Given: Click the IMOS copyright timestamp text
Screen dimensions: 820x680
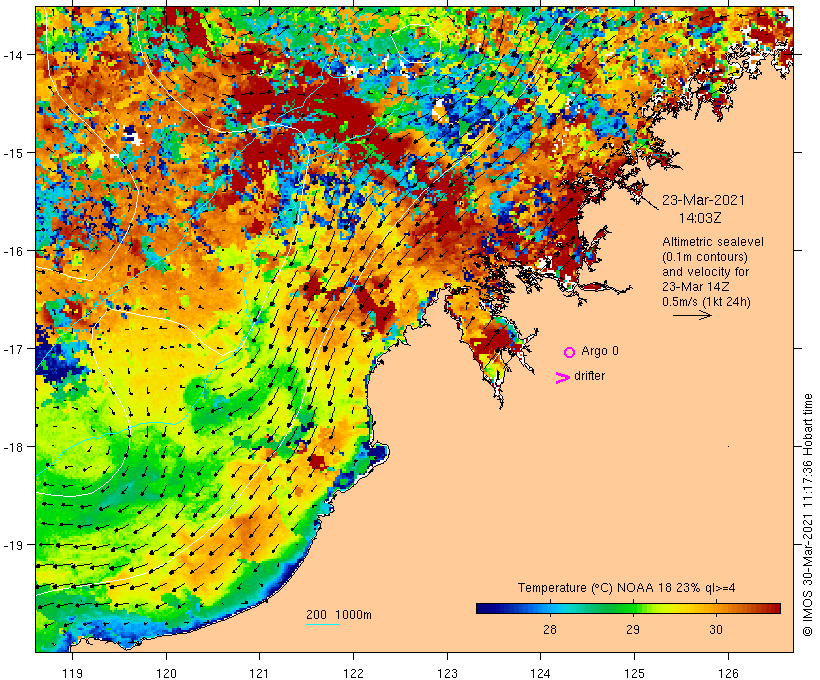Looking at the screenshot, I should tap(807, 515).
